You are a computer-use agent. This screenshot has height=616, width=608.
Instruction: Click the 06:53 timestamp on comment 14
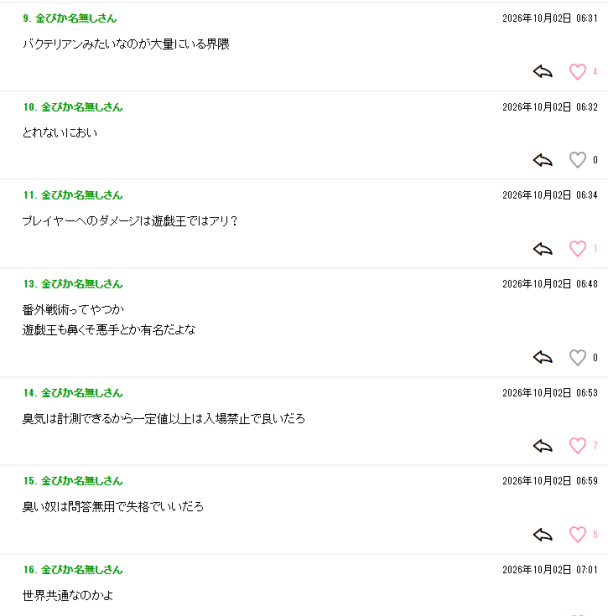[587, 393]
